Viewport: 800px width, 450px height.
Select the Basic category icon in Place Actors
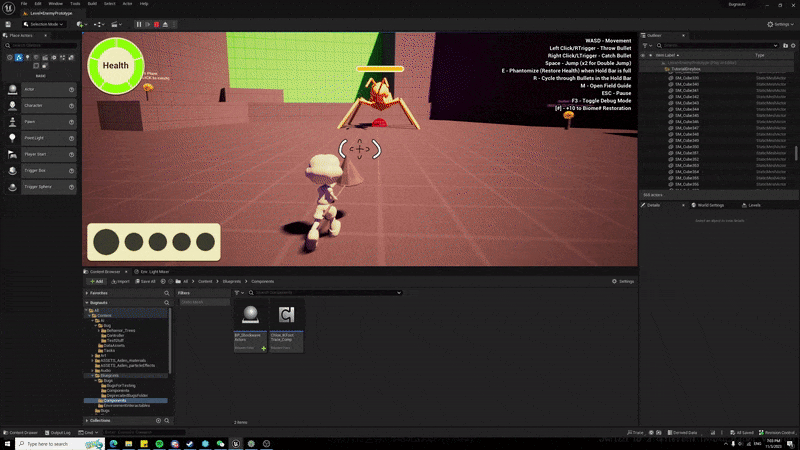(x=19, y=58)
